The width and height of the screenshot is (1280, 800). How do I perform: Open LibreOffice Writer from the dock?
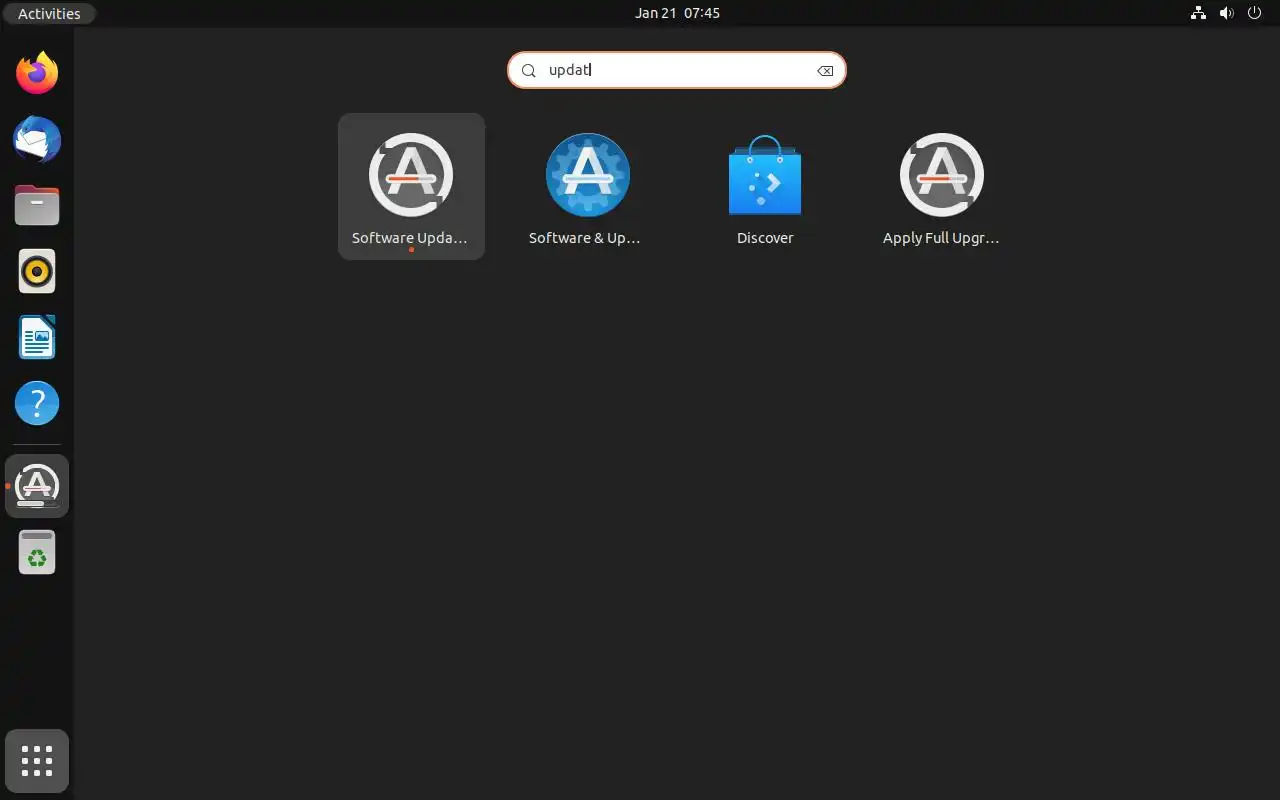tap(37, 337)
